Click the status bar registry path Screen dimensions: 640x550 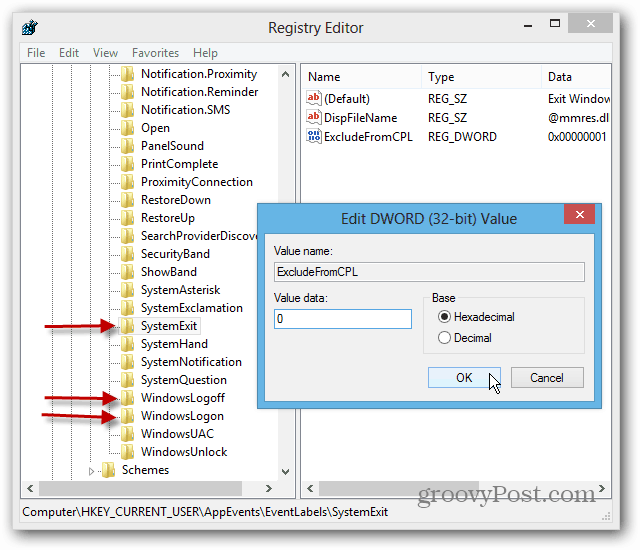pos(205,512)
